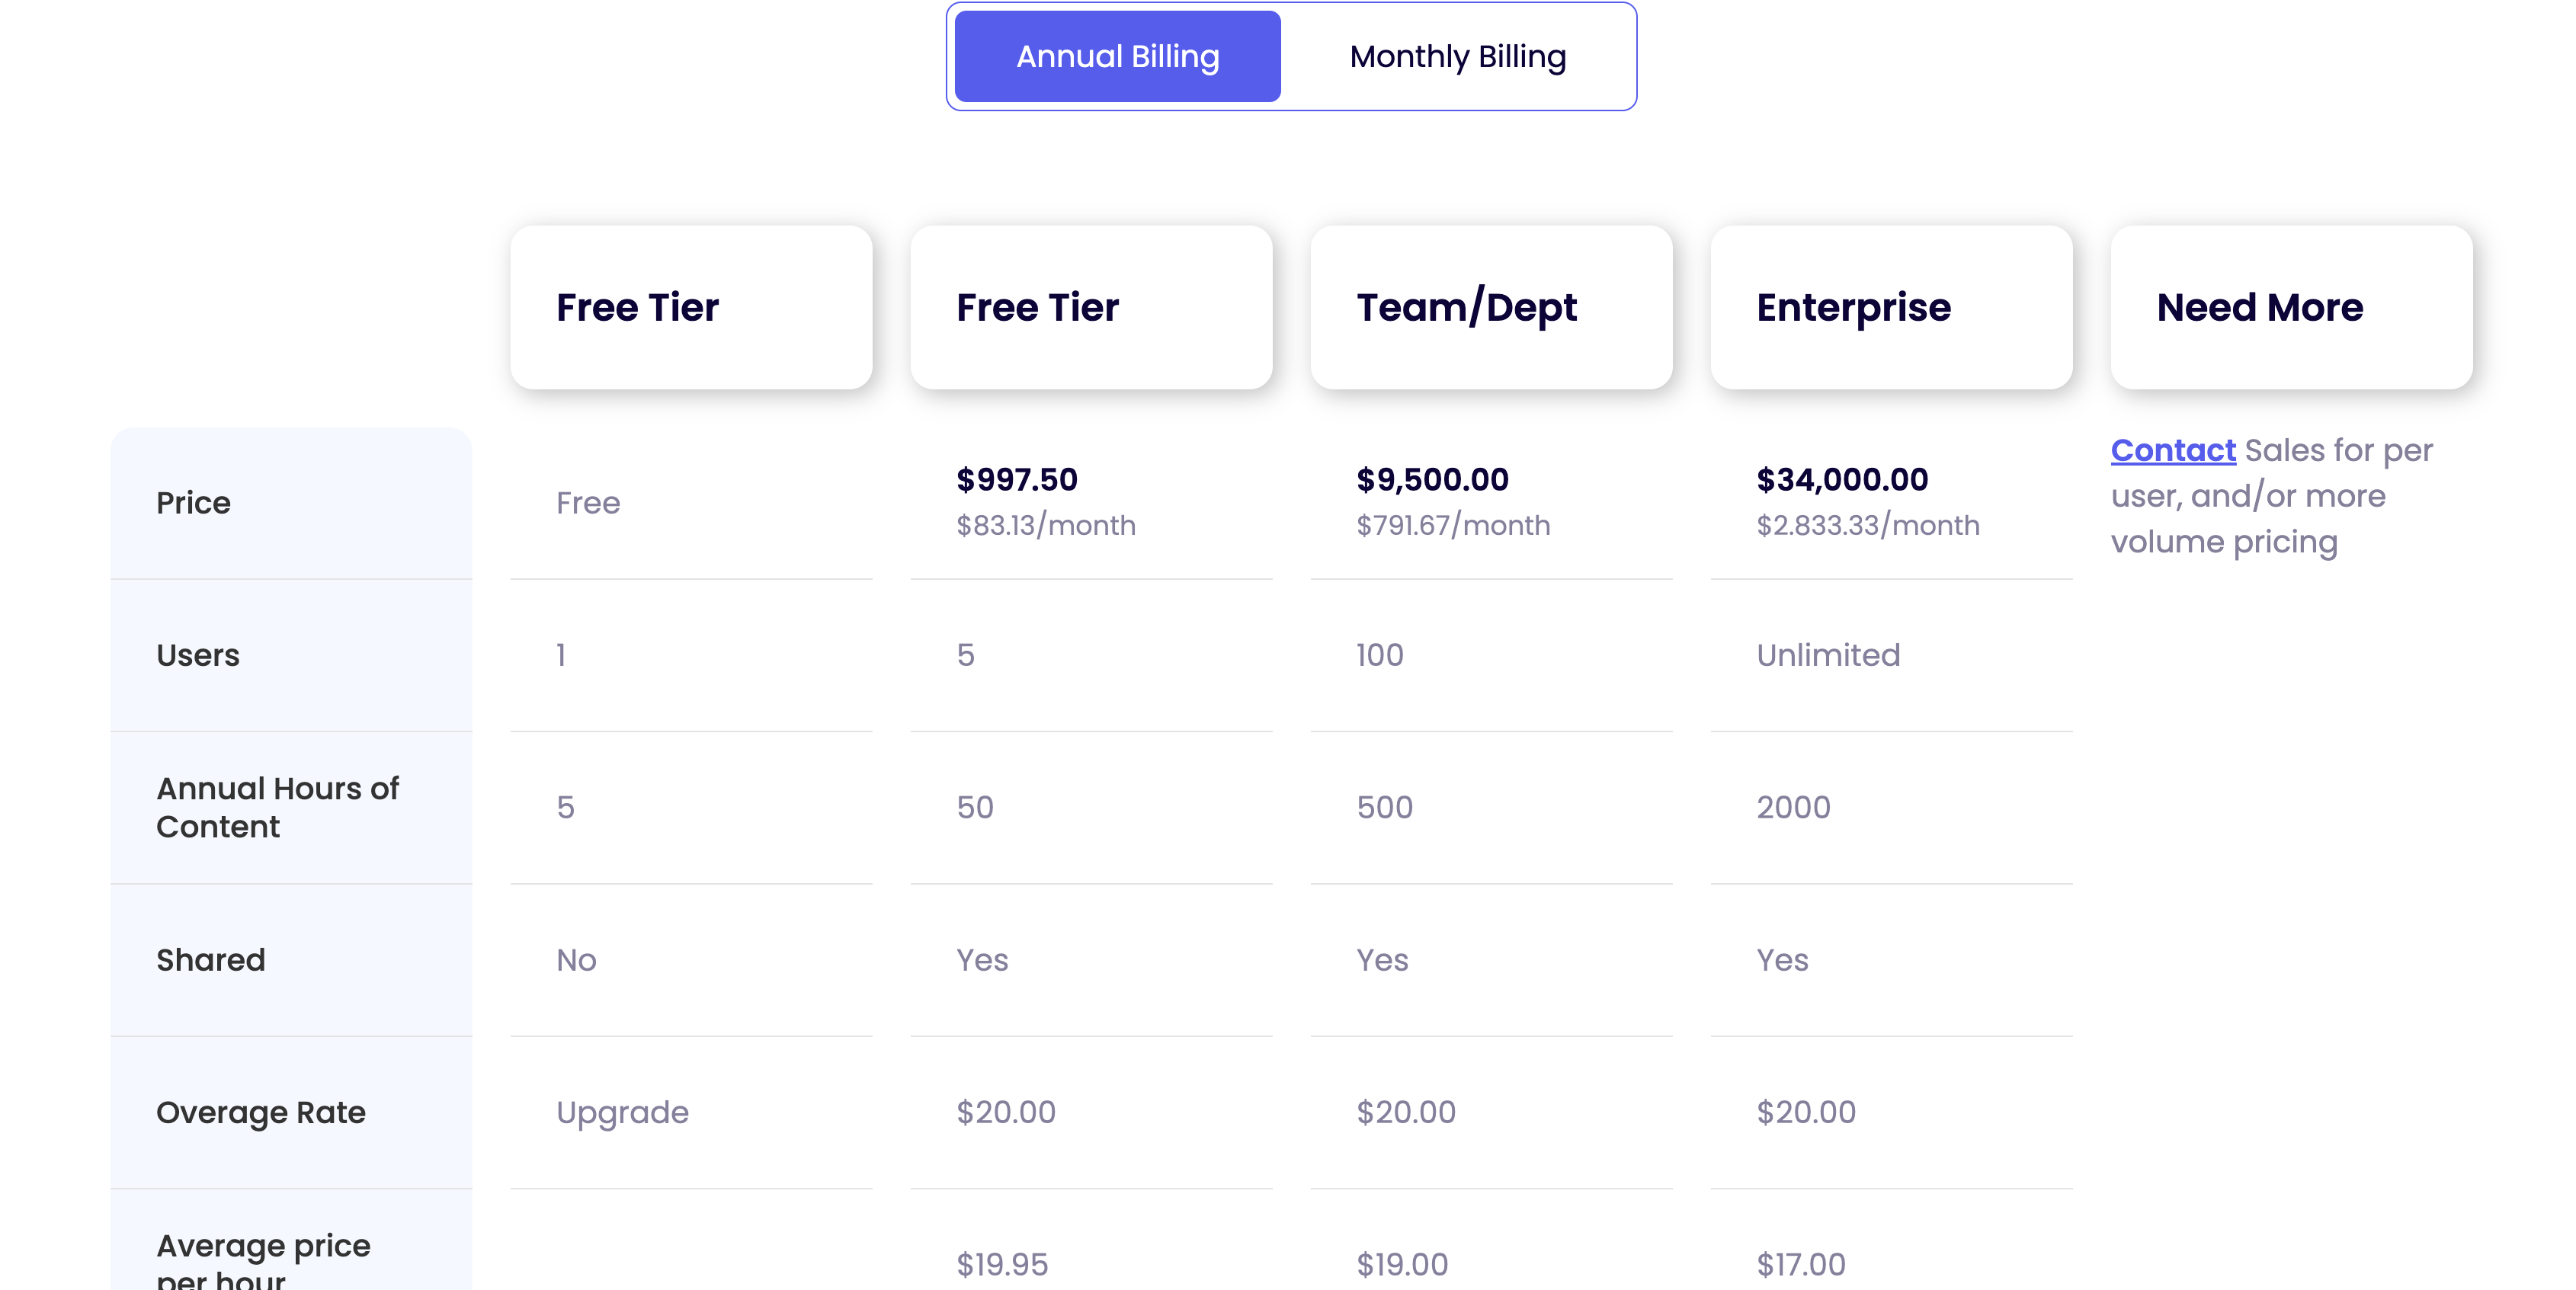This screenshot has height=1290, width=2576.
Task: Click the Shared row label
Action: [210, 960]
